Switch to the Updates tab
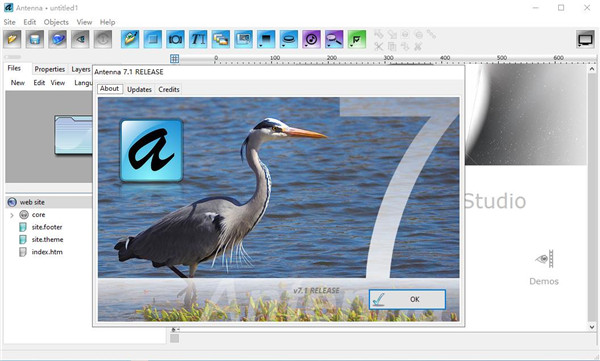The width and height of the screenshot is (600, 361). pos(139,89)
